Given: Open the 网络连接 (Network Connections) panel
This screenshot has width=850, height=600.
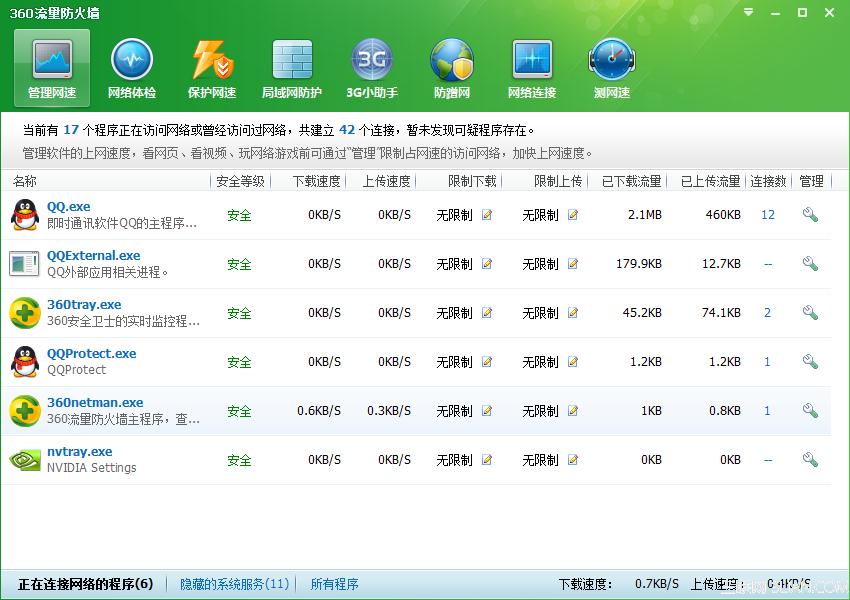Looking at the screenshot, I should pyautogui.click(x=532, y=67).
